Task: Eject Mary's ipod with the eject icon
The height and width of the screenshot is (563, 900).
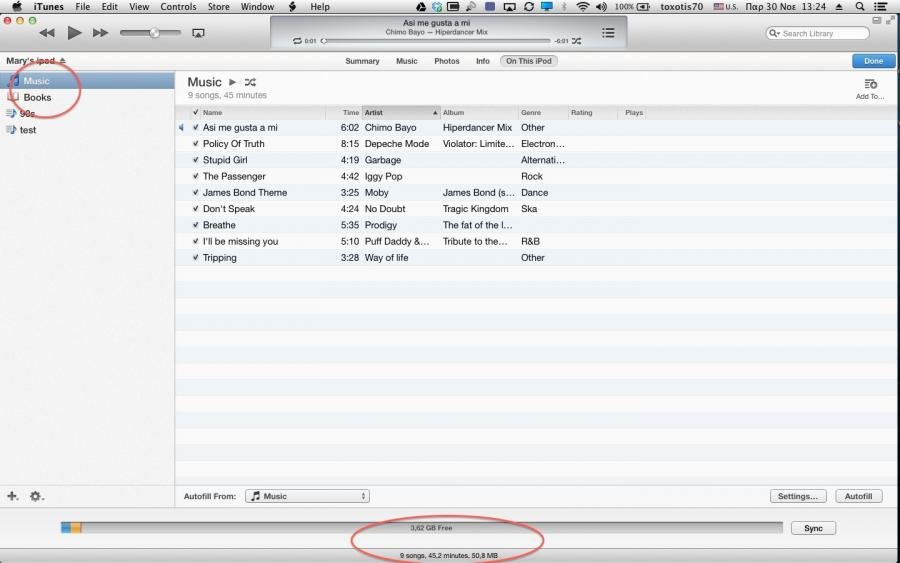Action: [63, 60]
